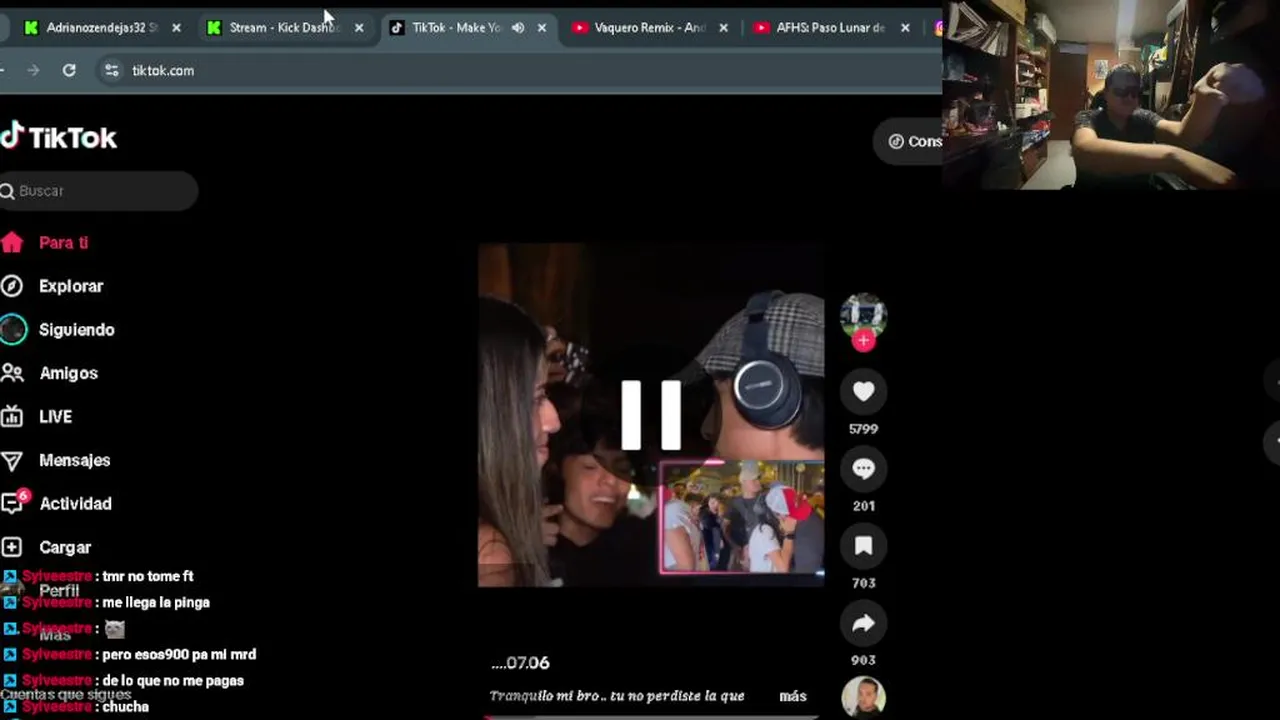Click the 903 shares count
This screenshot has width=1280, height=720.
click(863, 660)
